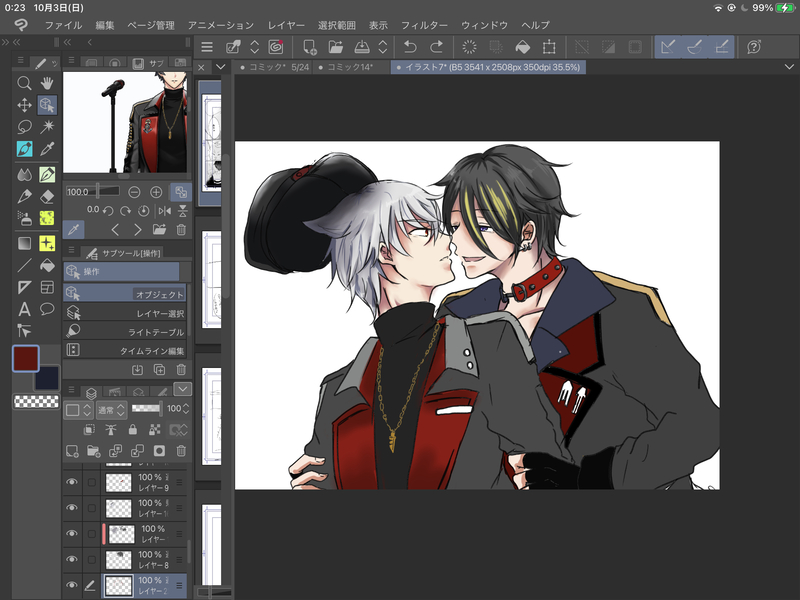
Task: Hide the pink-marked layer with eye icon
Action: tap(72, 533)
